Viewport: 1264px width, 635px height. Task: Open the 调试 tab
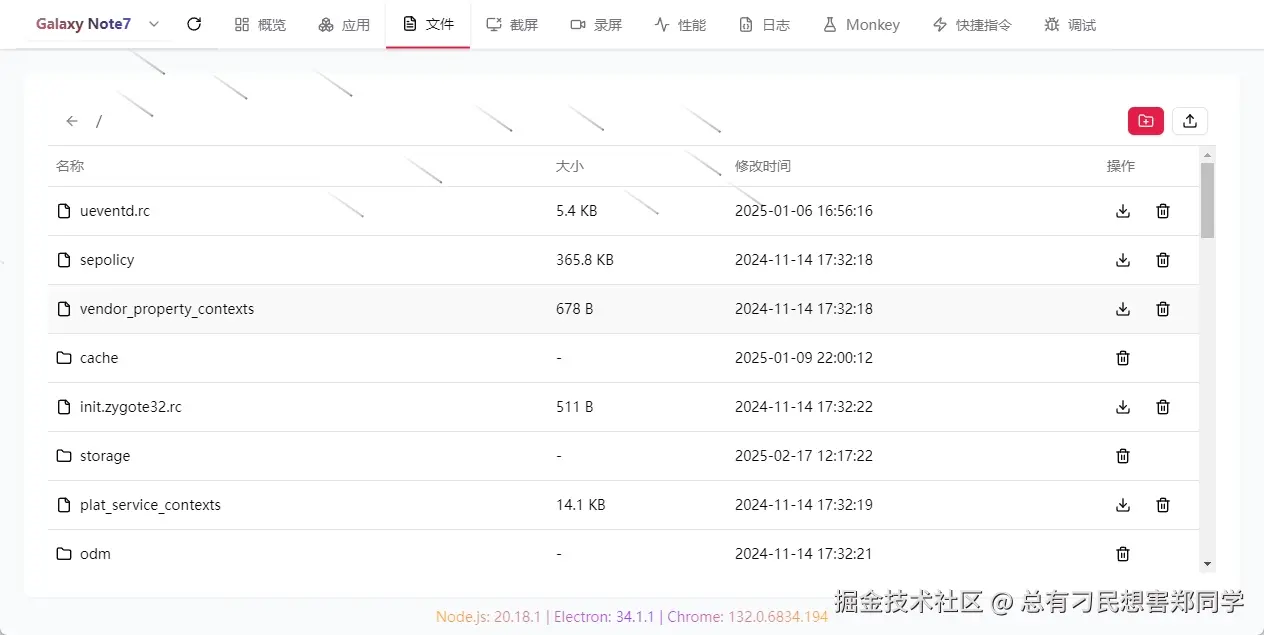click(1069, 24)
